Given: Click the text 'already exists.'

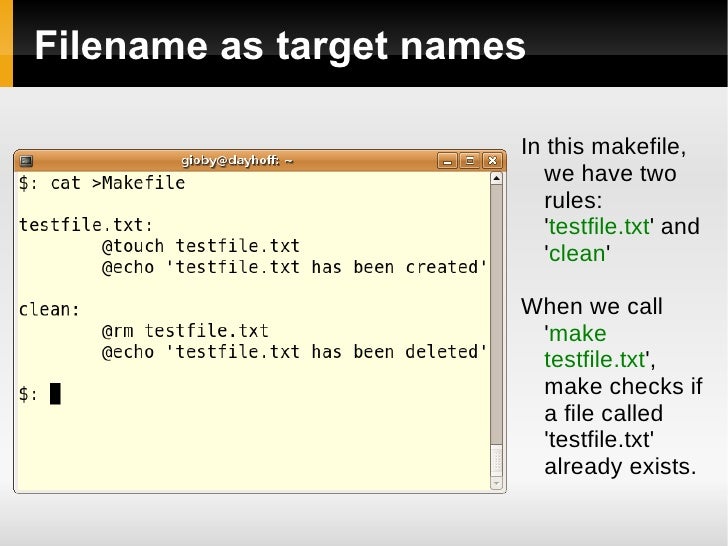Looking at the screenshot, I should coord(620,466).
